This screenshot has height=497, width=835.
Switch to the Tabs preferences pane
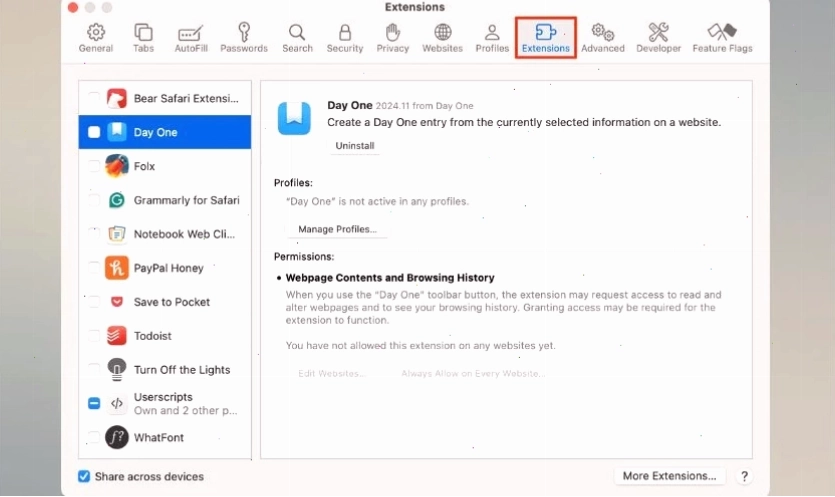tap(143, 38)
